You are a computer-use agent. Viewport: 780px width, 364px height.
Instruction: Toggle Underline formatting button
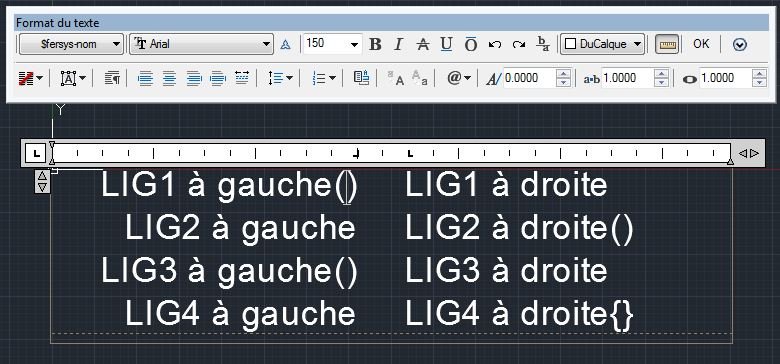(x=447, y=44)
